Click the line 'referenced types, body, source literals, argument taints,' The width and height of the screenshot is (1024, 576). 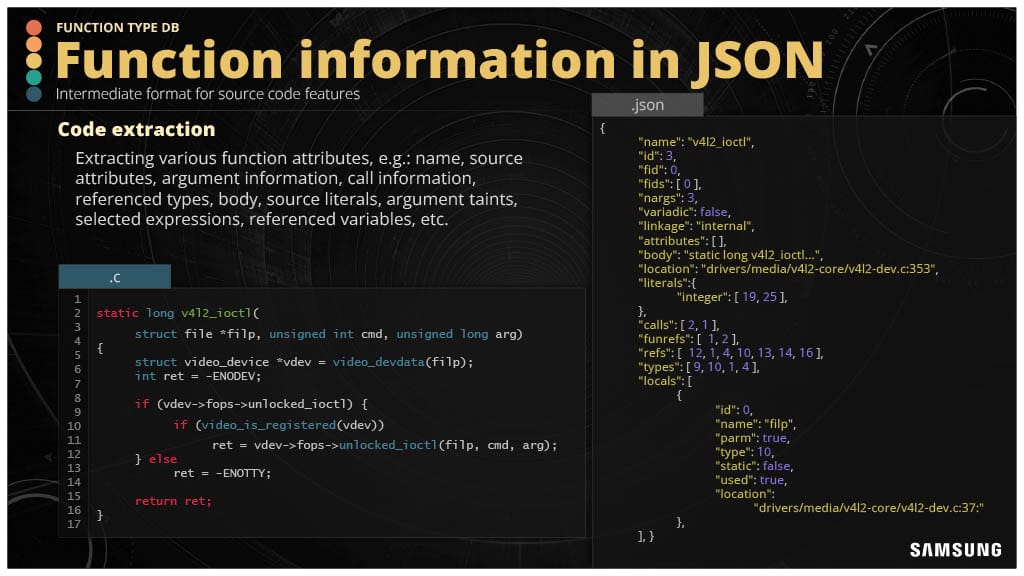[x=296, y=199]
